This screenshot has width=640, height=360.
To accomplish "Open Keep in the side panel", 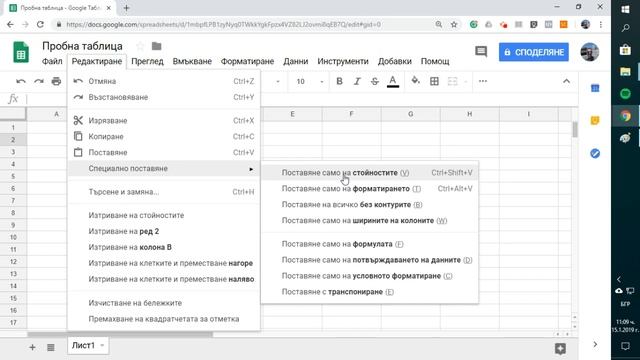I will [595, 120].
